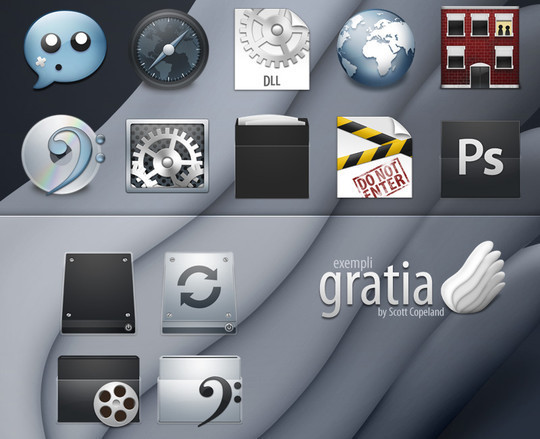Click the silver sync arrows drive
Screen dimensions: 540x439
(x=199, y=293)
